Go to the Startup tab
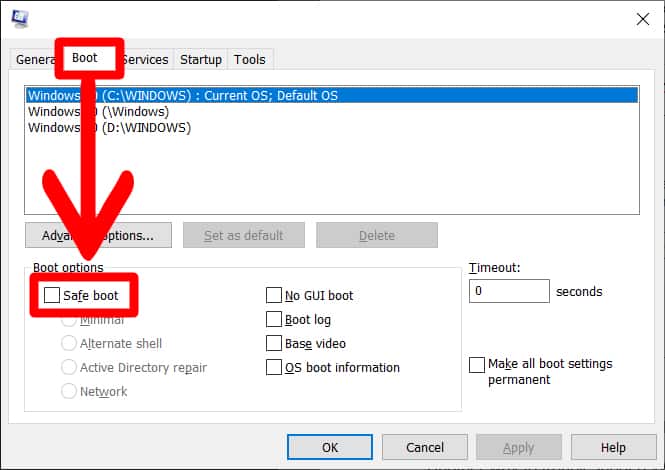The height and width of the screenshot is (470, 665). (200, 60)
